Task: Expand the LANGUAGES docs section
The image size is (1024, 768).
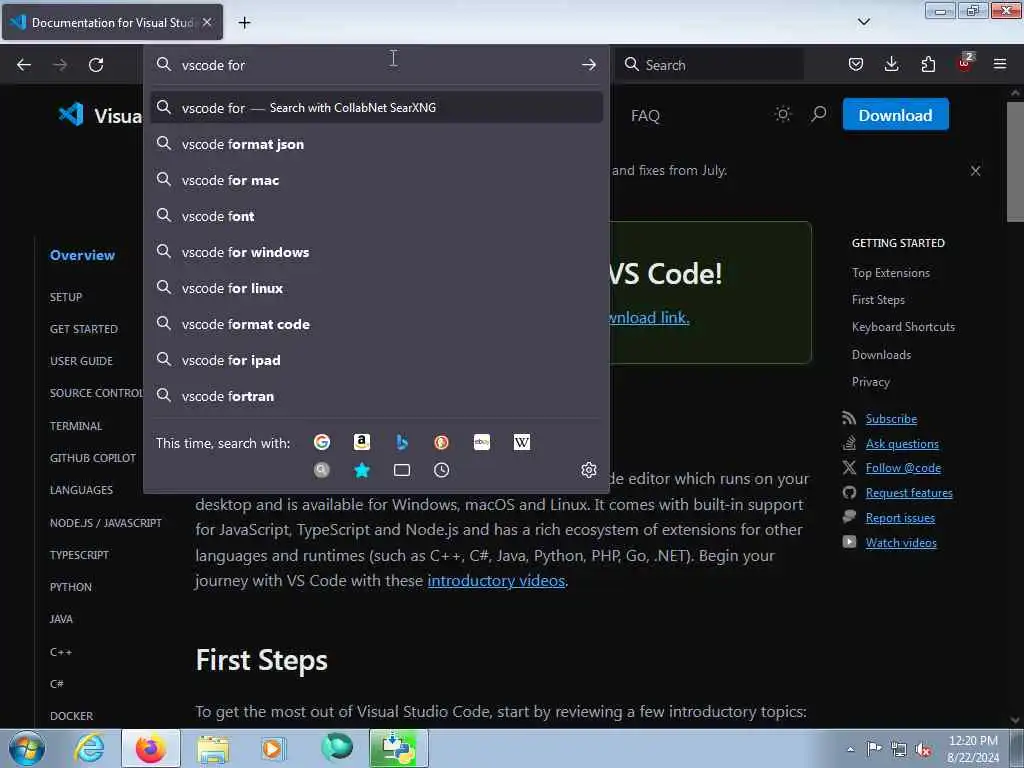Action: click(x=81, y=490)
